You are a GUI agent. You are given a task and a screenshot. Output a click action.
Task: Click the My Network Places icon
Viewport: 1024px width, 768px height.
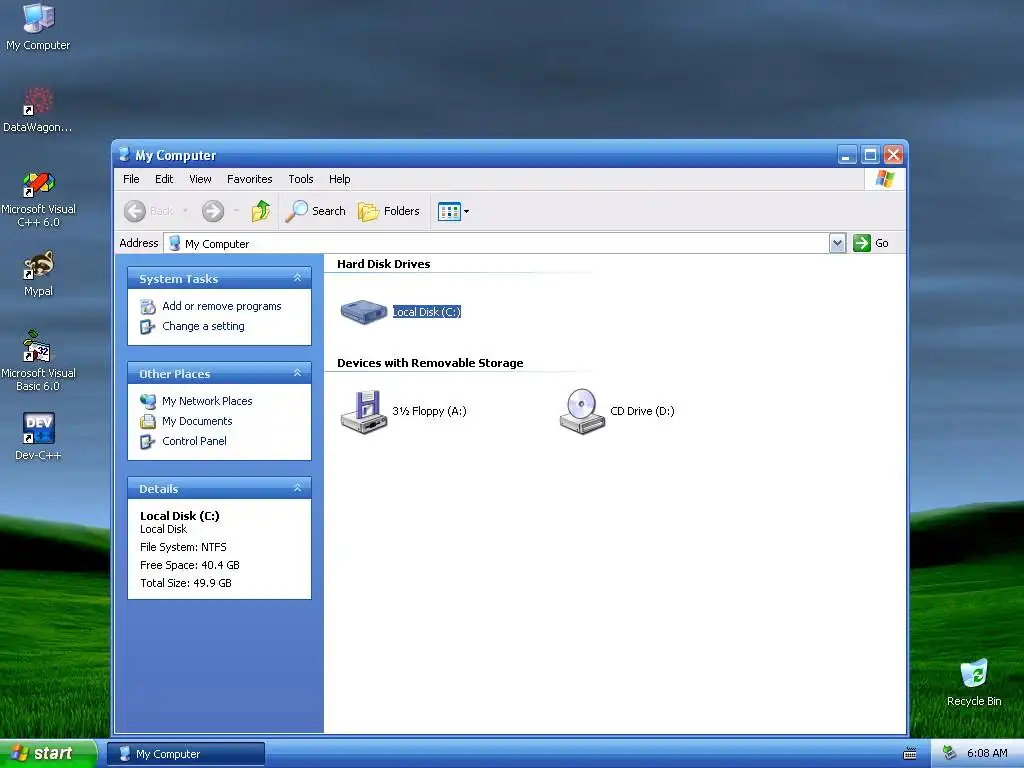(x=148, y=401)
